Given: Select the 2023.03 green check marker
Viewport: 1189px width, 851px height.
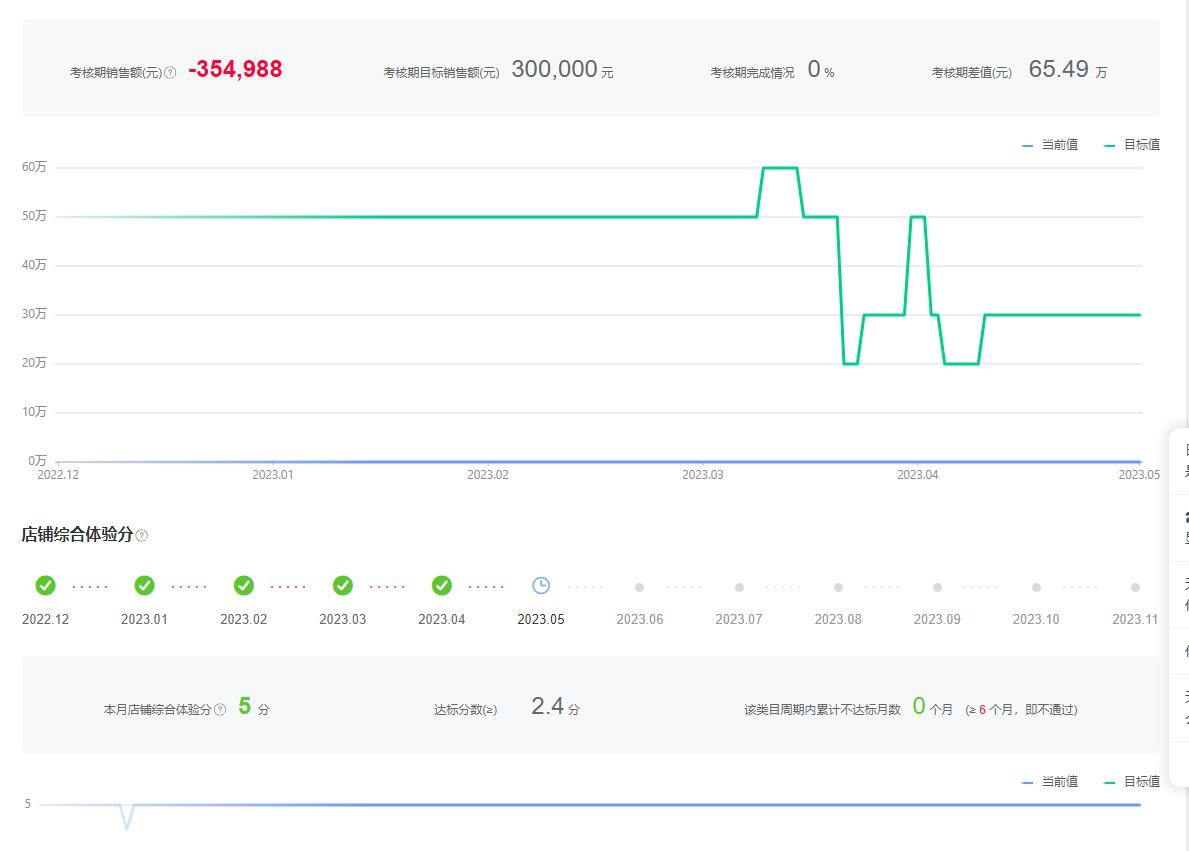Looking at the screenshot, I should (343, 586).
